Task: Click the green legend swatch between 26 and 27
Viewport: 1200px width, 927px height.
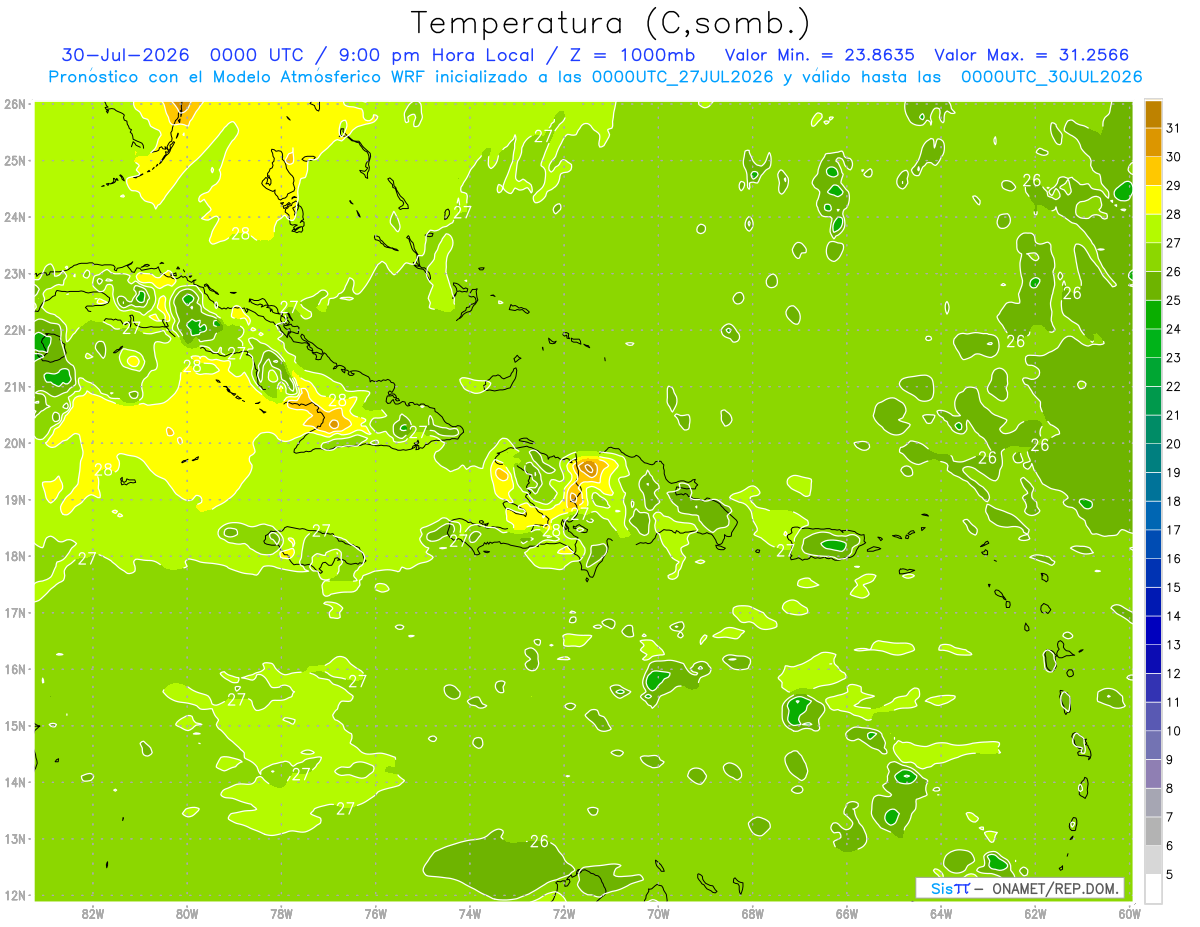Action: pyautogui.click(x=1153, y=257)
